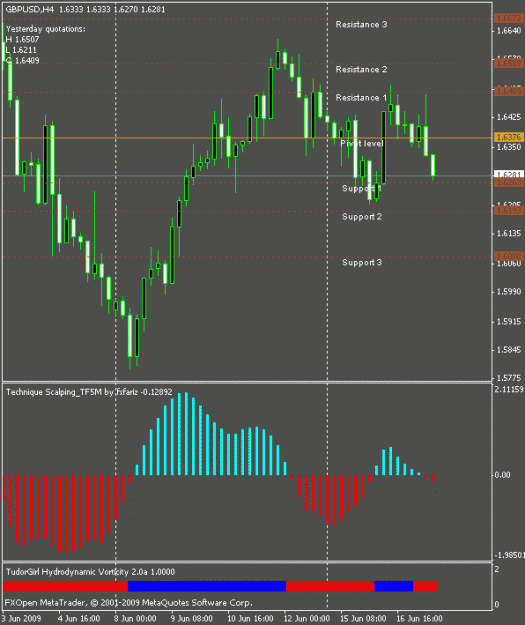Click the 'Pivot level' label
Viewport: 525px width, 625px height.
click(362, 143)
